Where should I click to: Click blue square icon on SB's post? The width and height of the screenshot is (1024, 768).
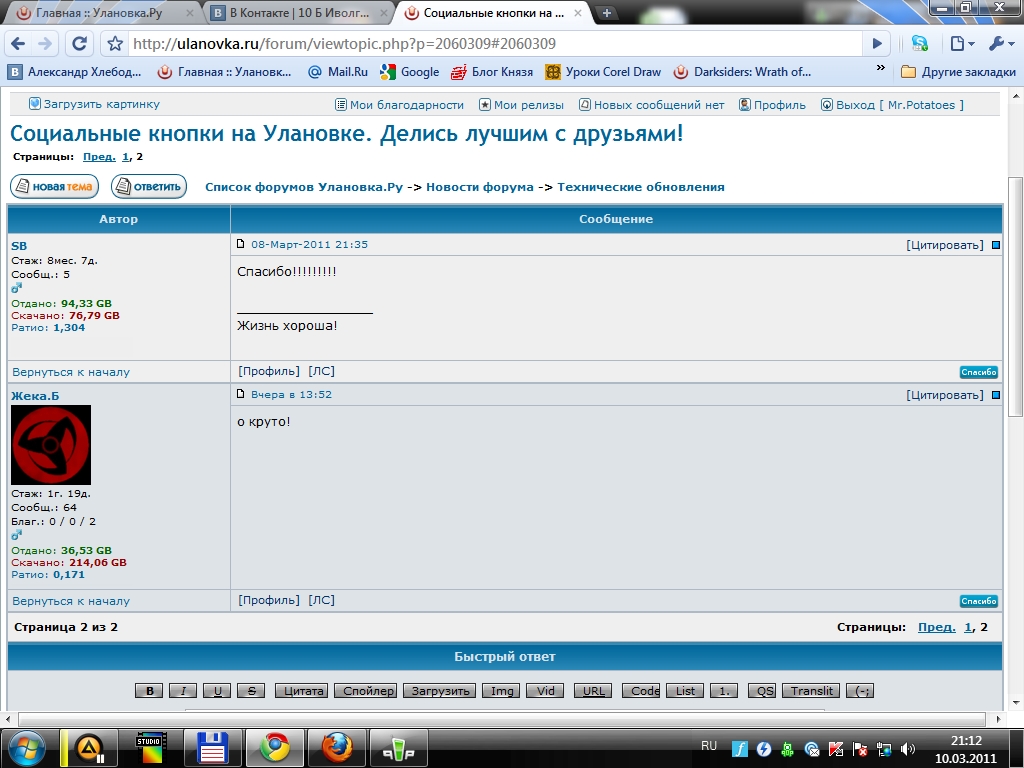996,245
